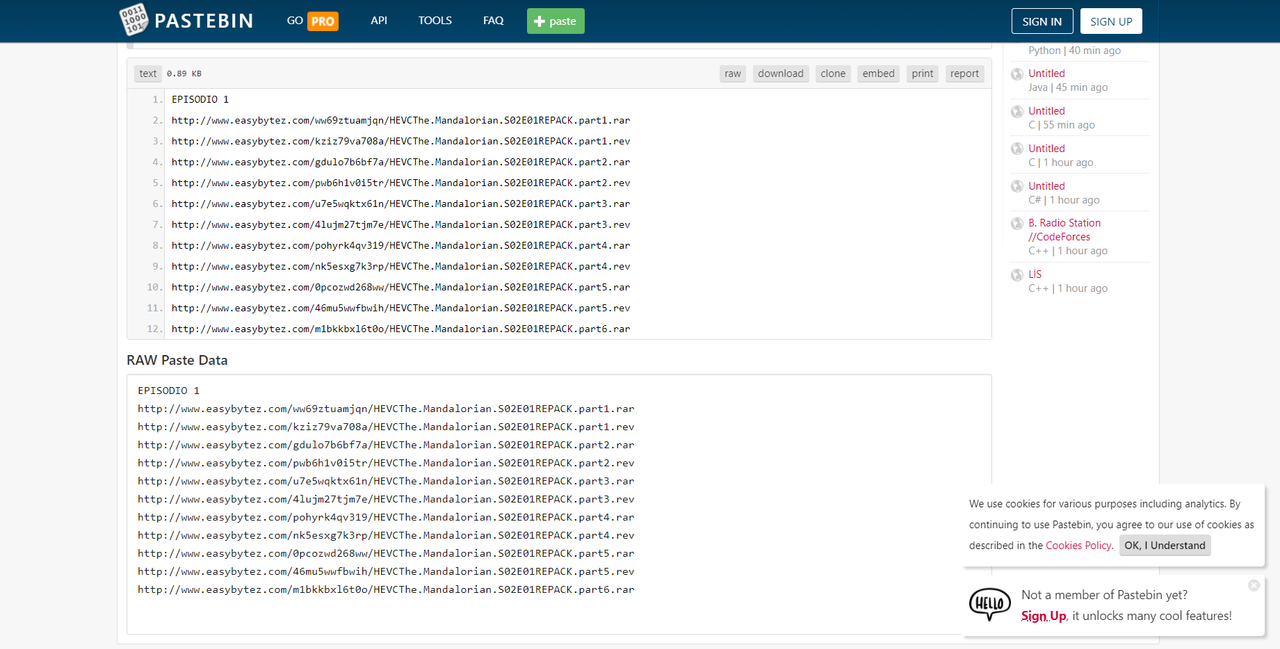Open the API menu item
1280x649 pixels.
click(x=379, y=20)
